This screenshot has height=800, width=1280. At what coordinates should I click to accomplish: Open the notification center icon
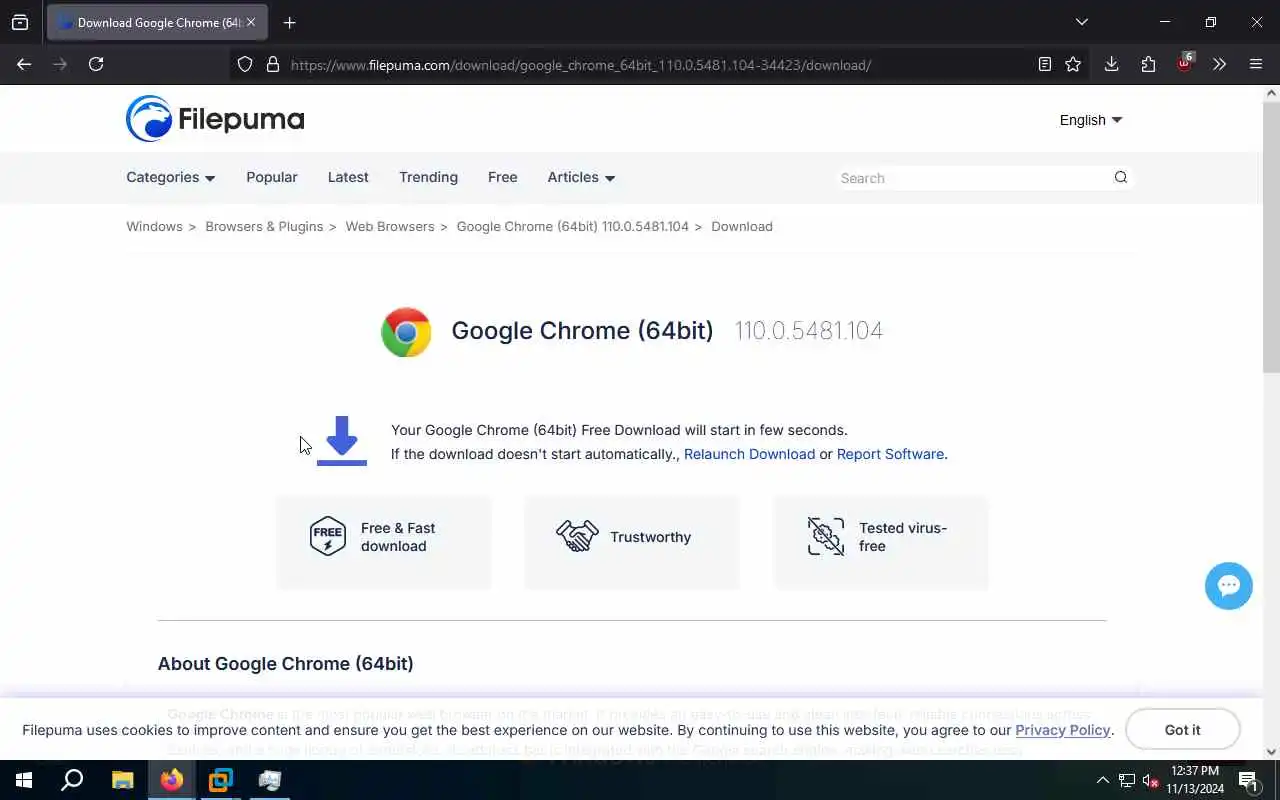click(1249, 781)
